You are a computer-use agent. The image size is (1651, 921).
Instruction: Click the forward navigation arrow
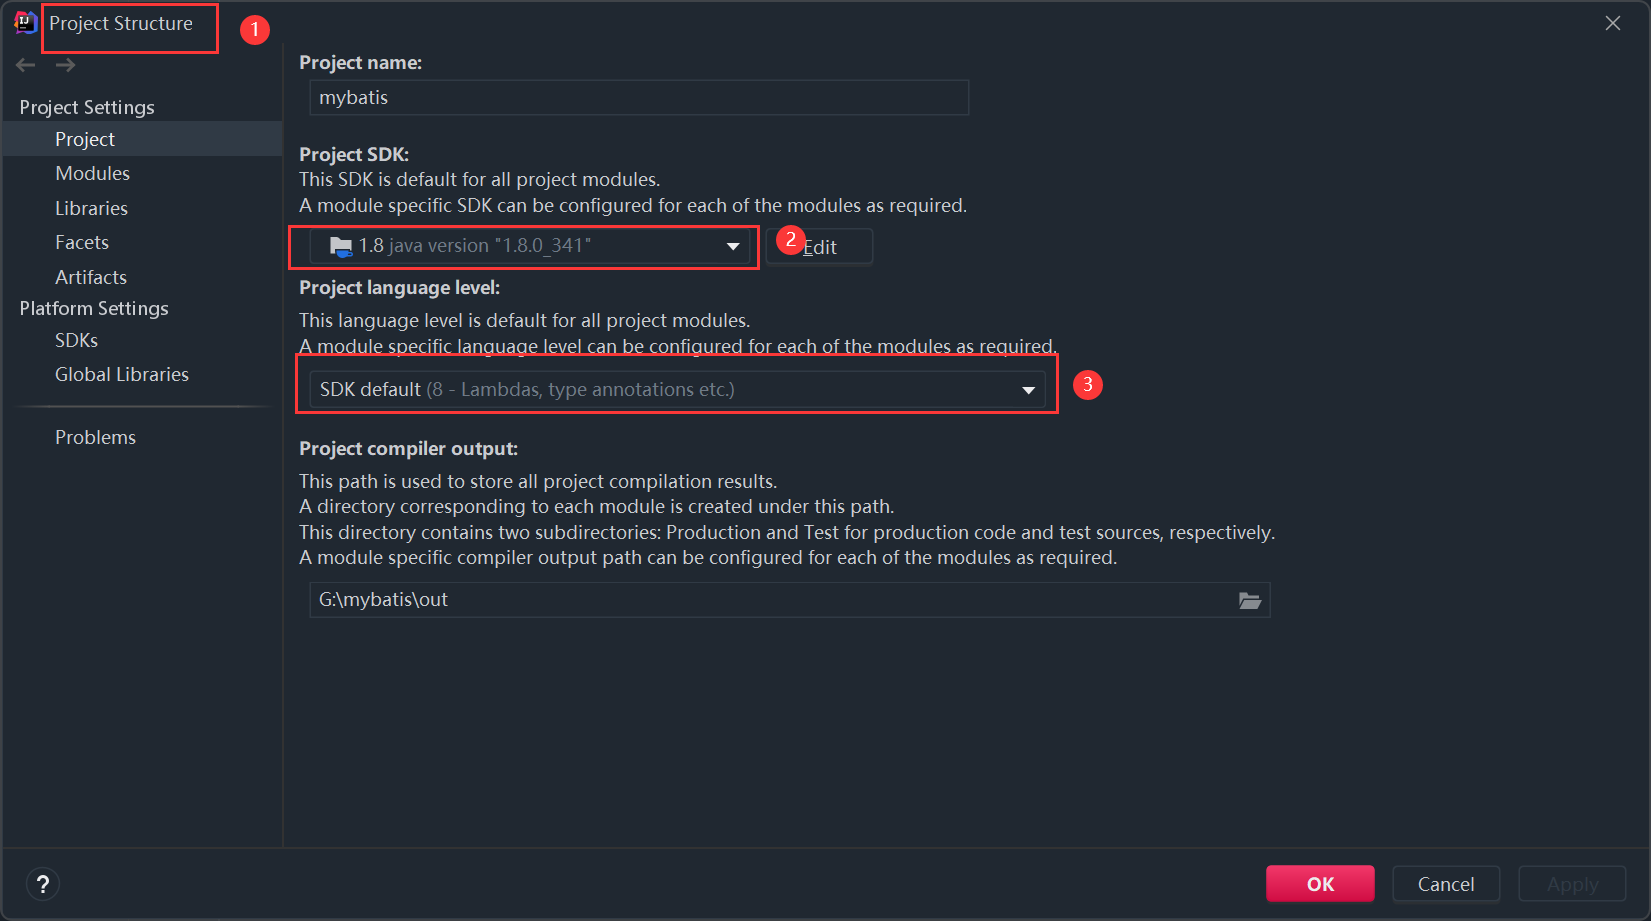66,65
